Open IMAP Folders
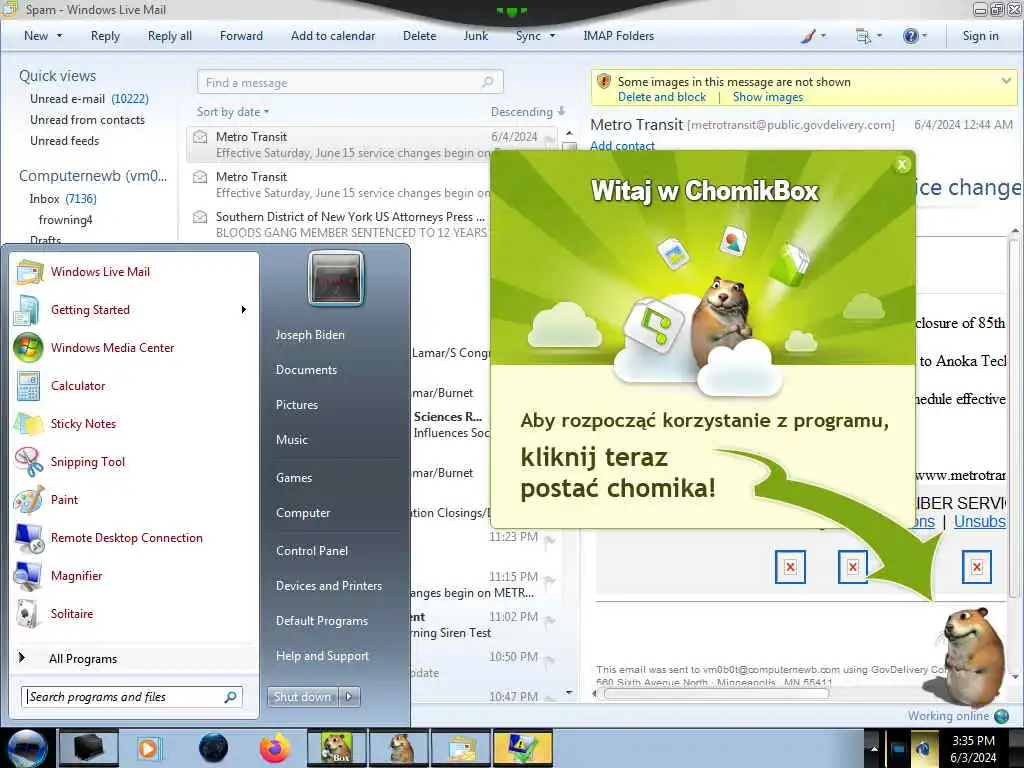The image size is (1024, 768). [x=618, y=36]
